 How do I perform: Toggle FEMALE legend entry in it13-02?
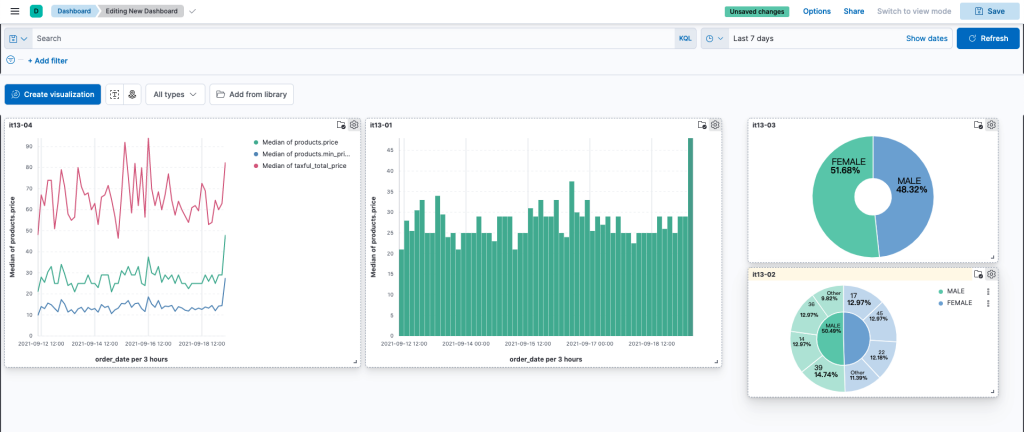[959, 303]
